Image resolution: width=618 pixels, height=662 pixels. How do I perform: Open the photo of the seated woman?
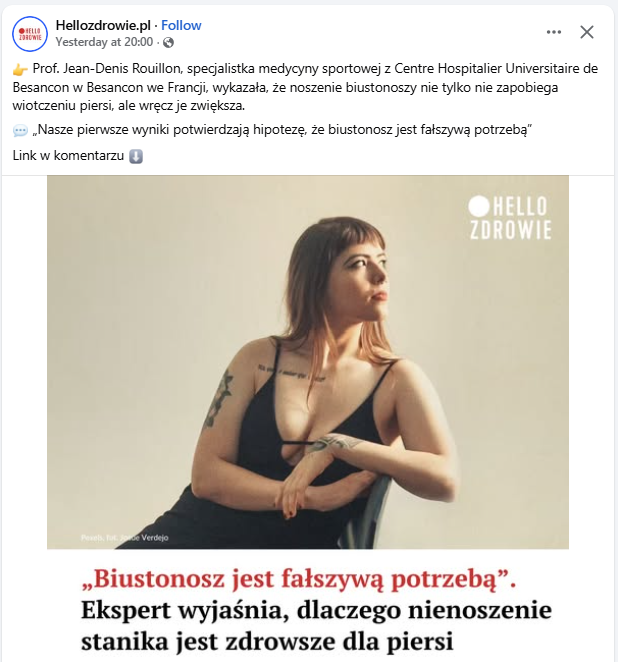tap(308, 362)
